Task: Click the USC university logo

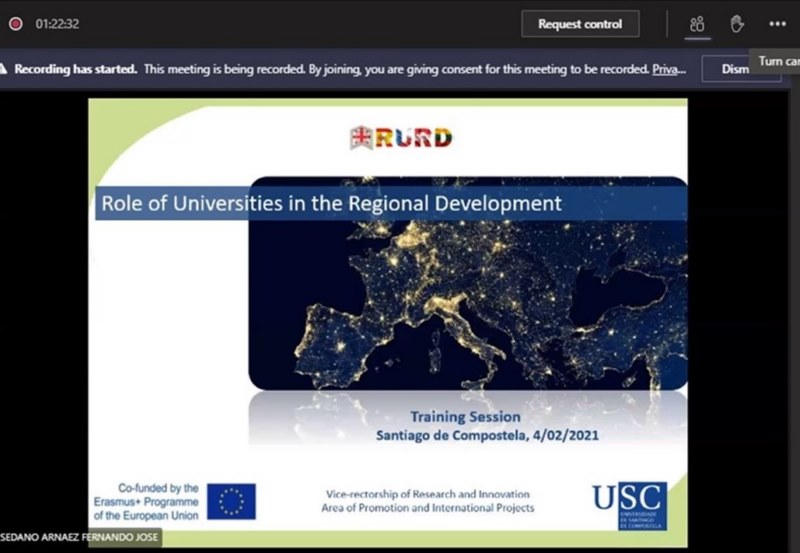Action: click(630, 506)
